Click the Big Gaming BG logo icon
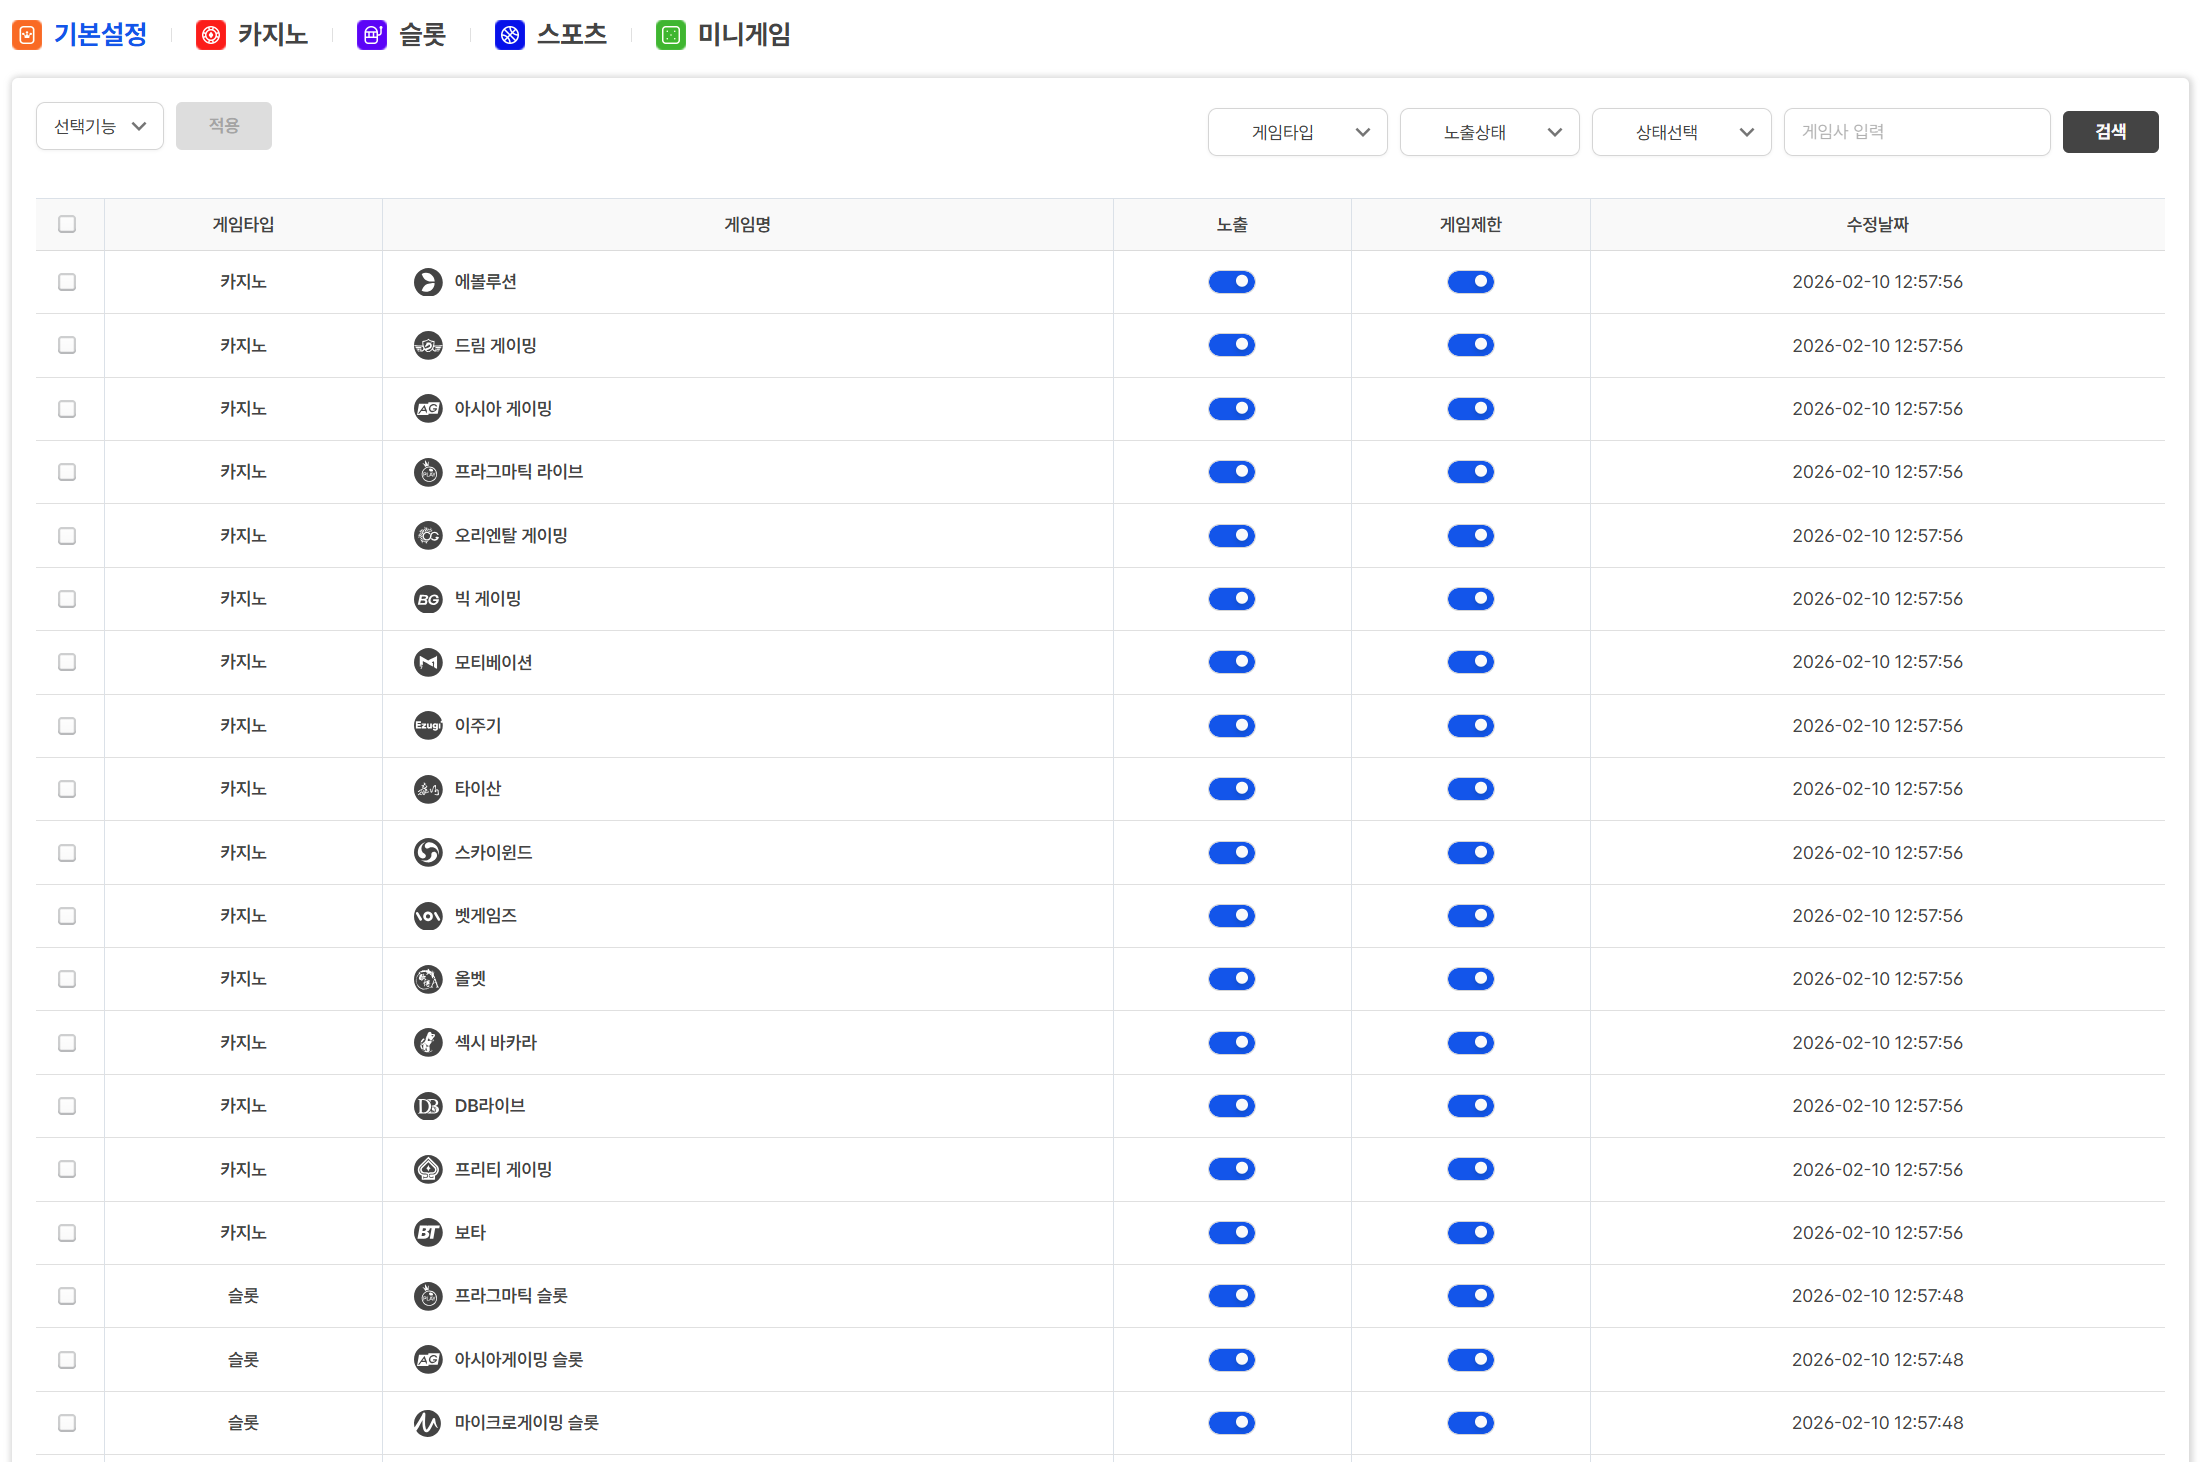The height and width of the screenshot is (1462, 2201). (x=428, y=599)
